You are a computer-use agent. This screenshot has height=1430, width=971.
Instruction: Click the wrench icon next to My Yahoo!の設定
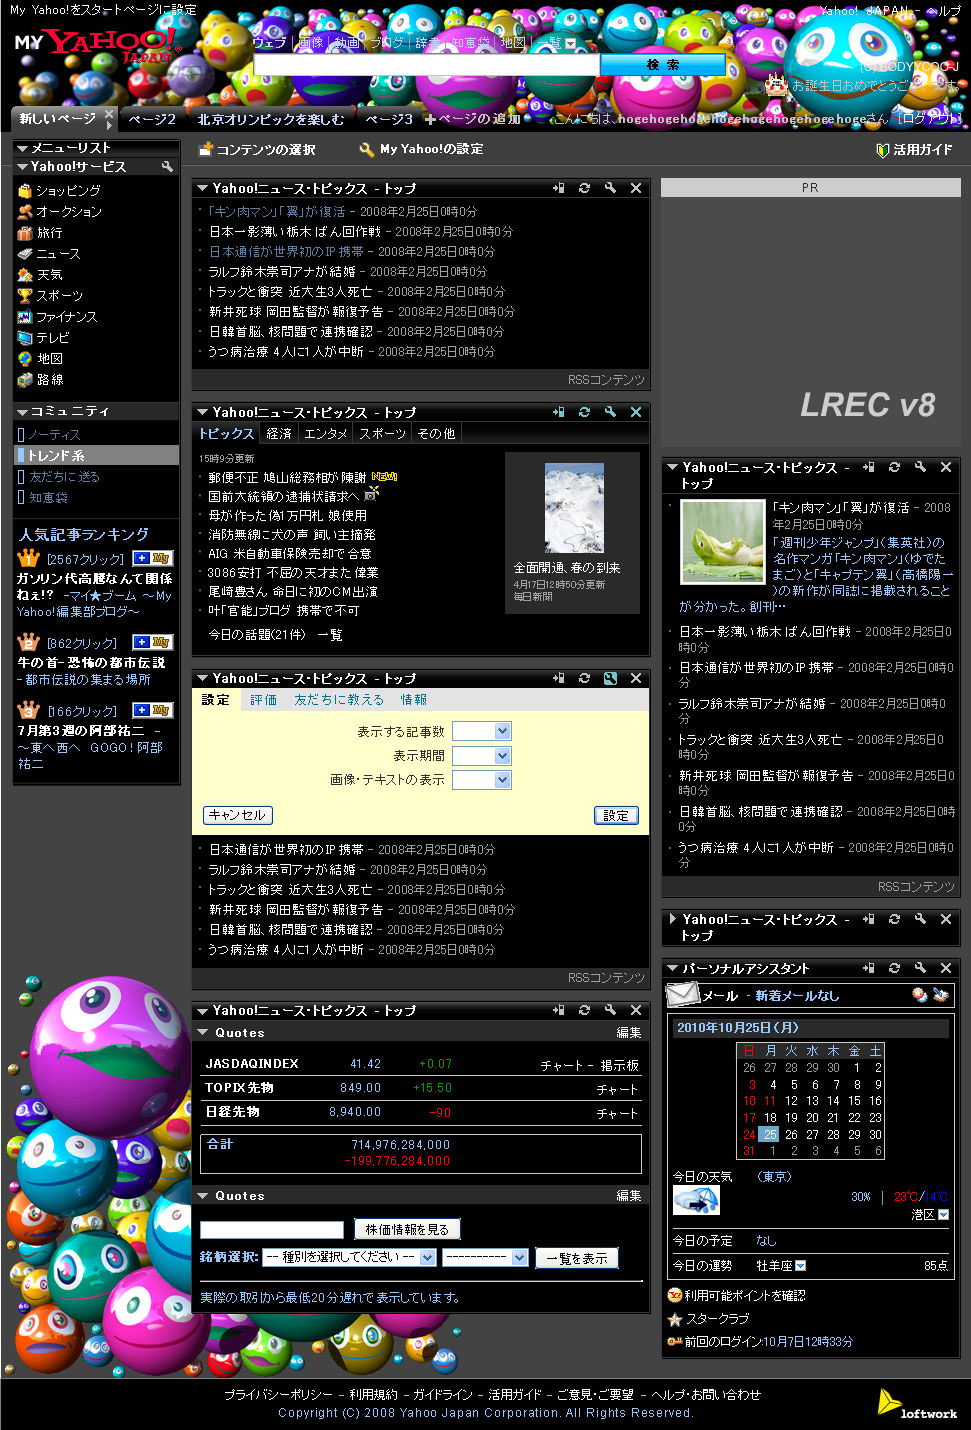coord(367,149)
